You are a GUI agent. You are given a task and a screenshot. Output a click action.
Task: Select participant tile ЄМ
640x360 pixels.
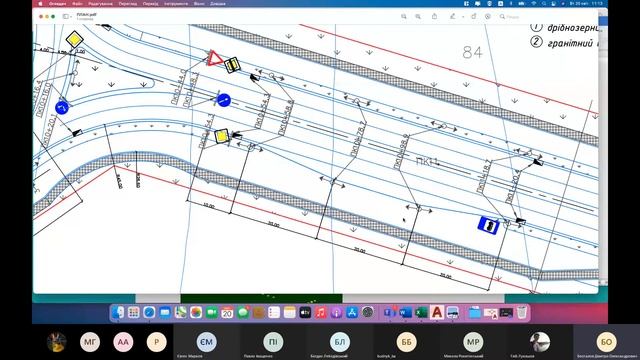click(207, 342)
